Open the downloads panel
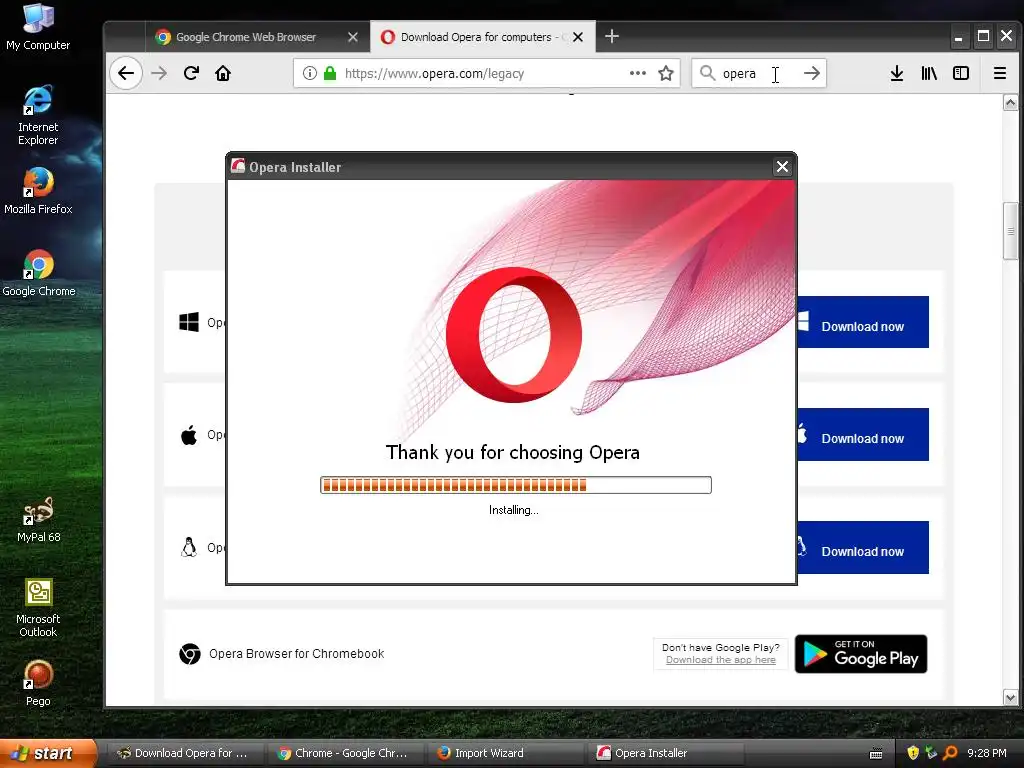This screenshot has width=1024, height=768. tap(897, 73)
